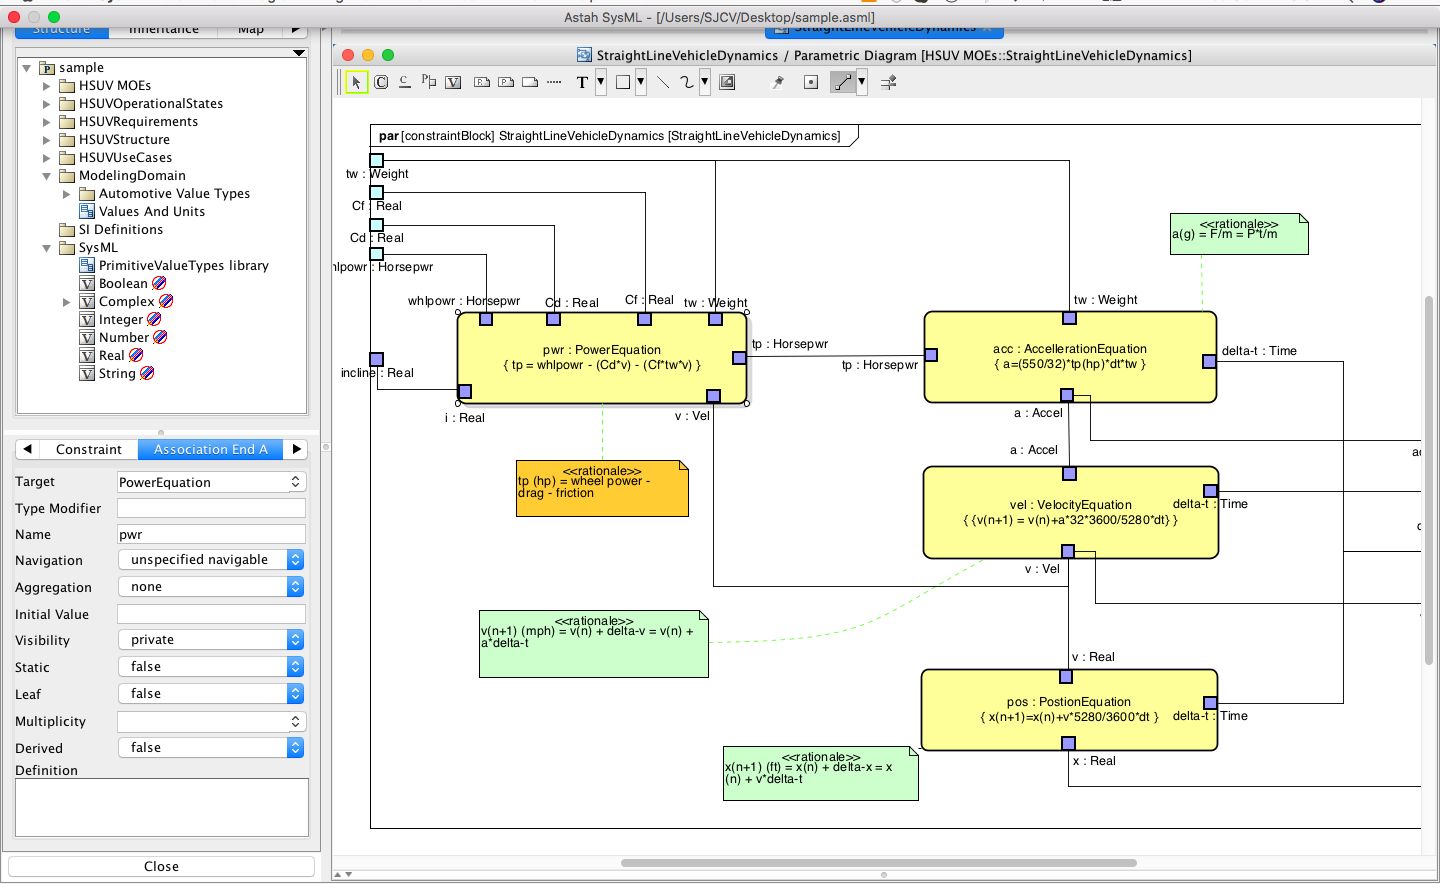Screen dimensions: 1440x884
Task: Collapse the SysML folder
Action: [46, 248]
